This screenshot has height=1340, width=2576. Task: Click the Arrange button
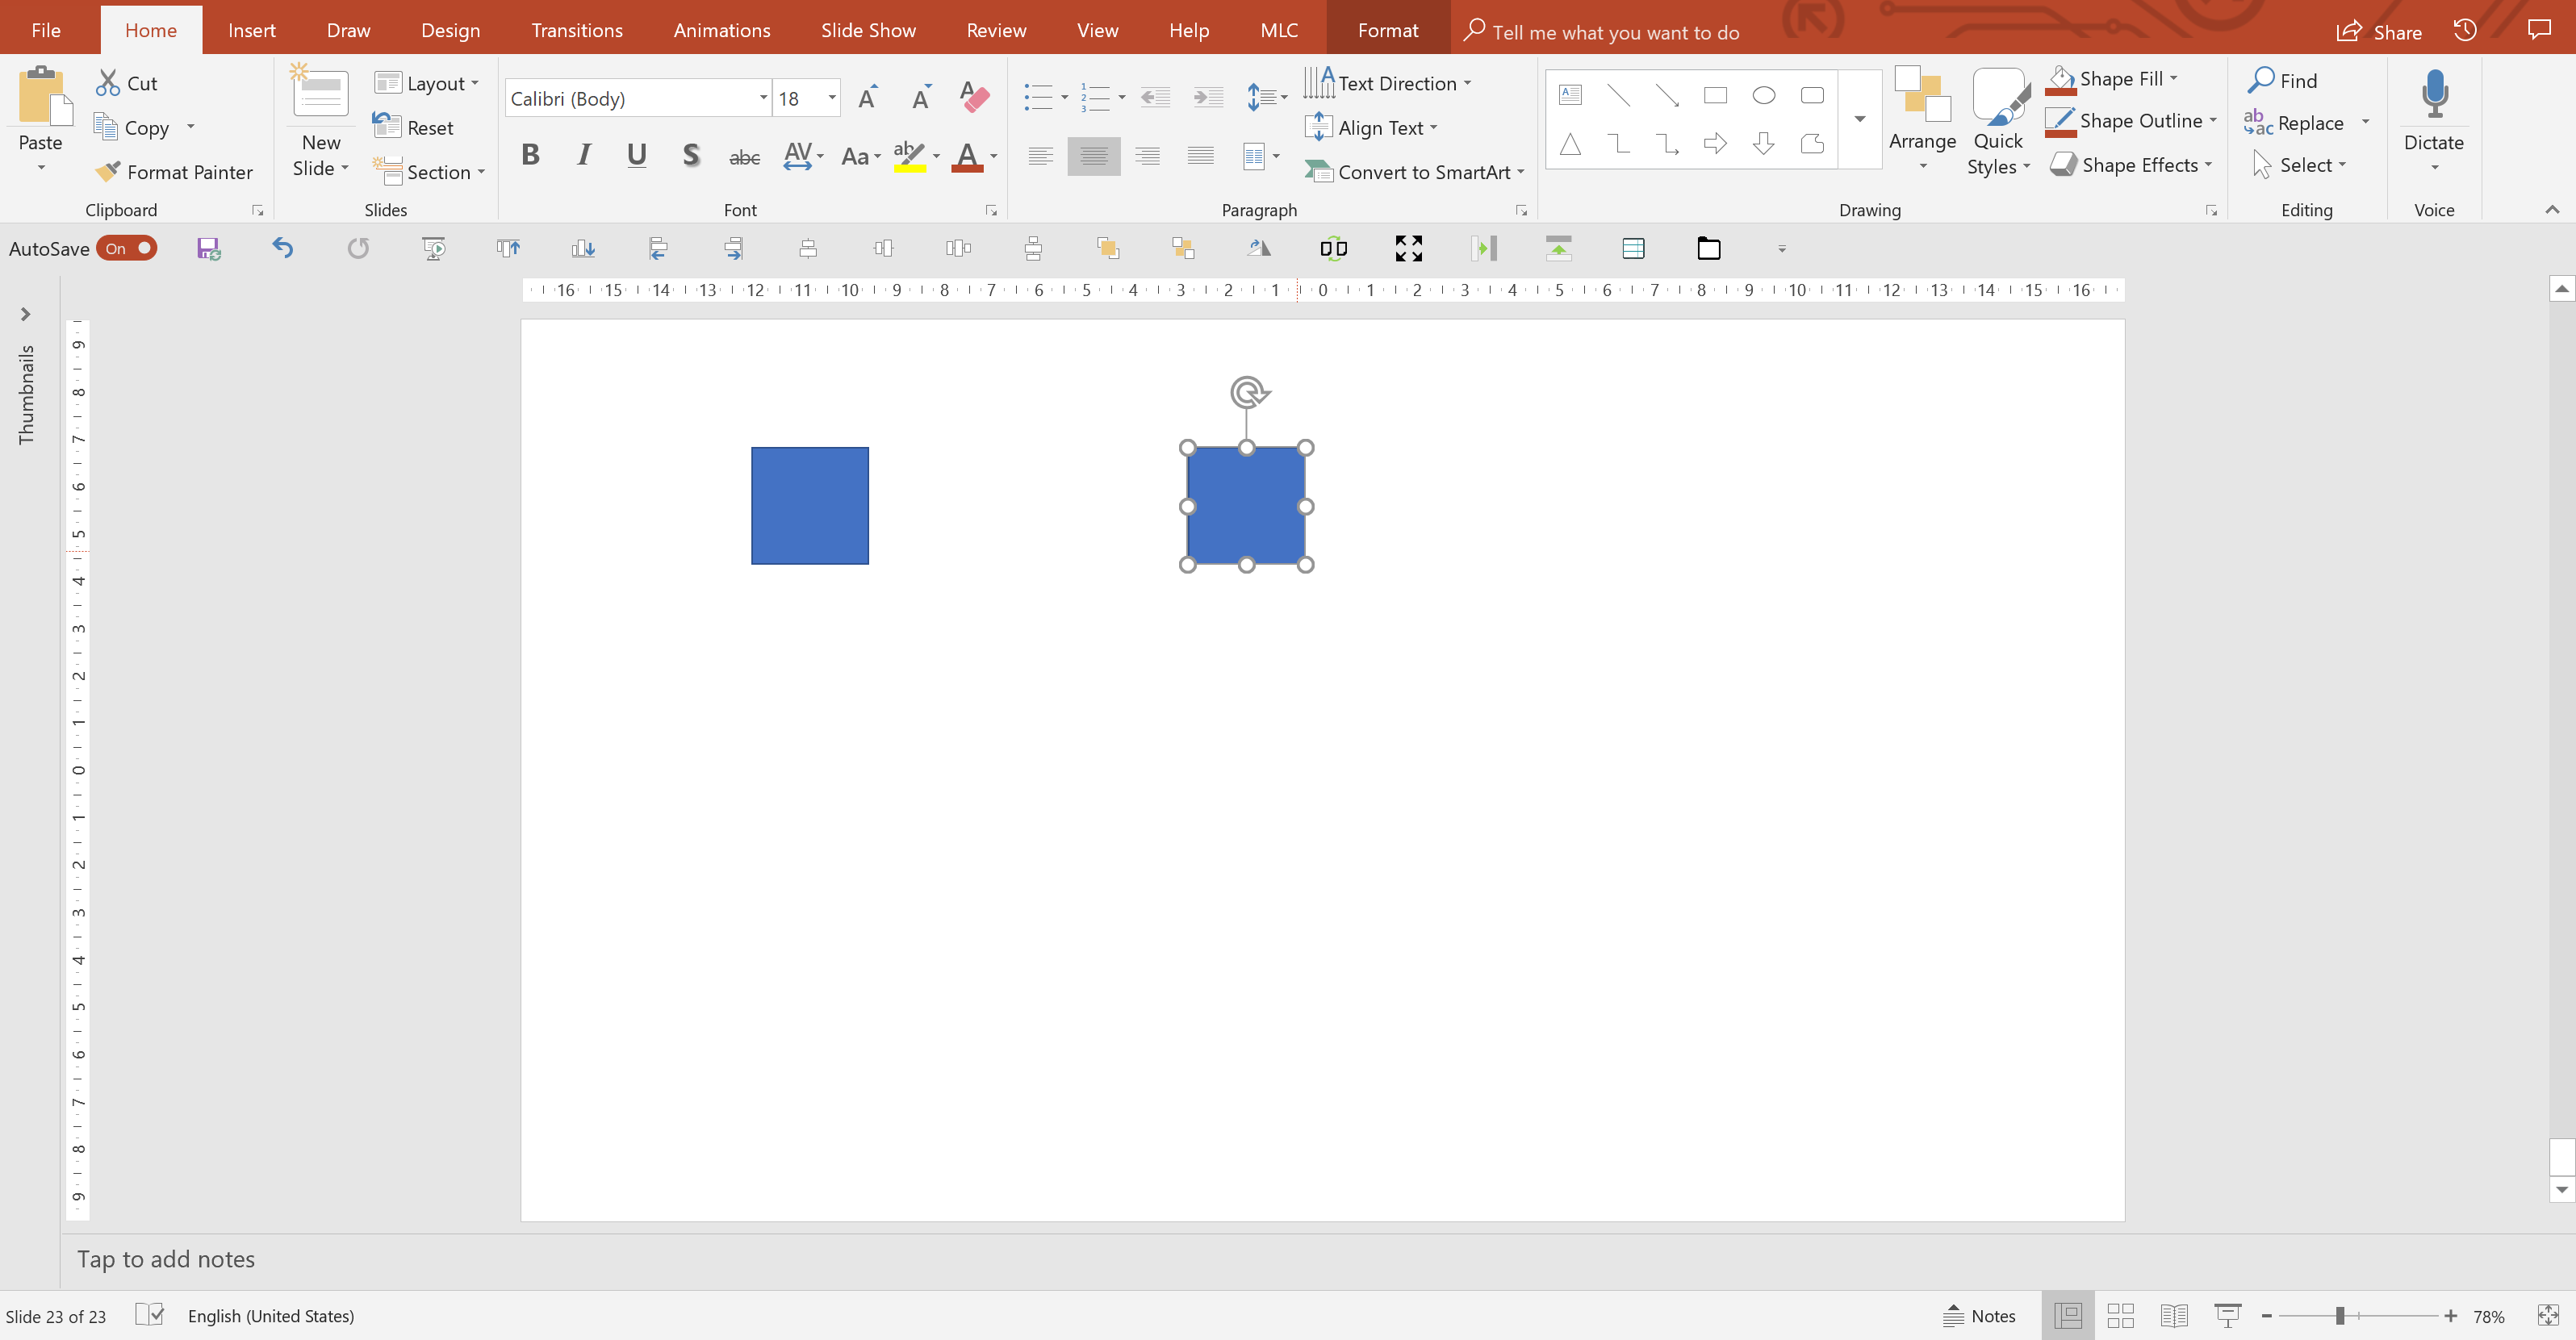(x=1922, y=119)
